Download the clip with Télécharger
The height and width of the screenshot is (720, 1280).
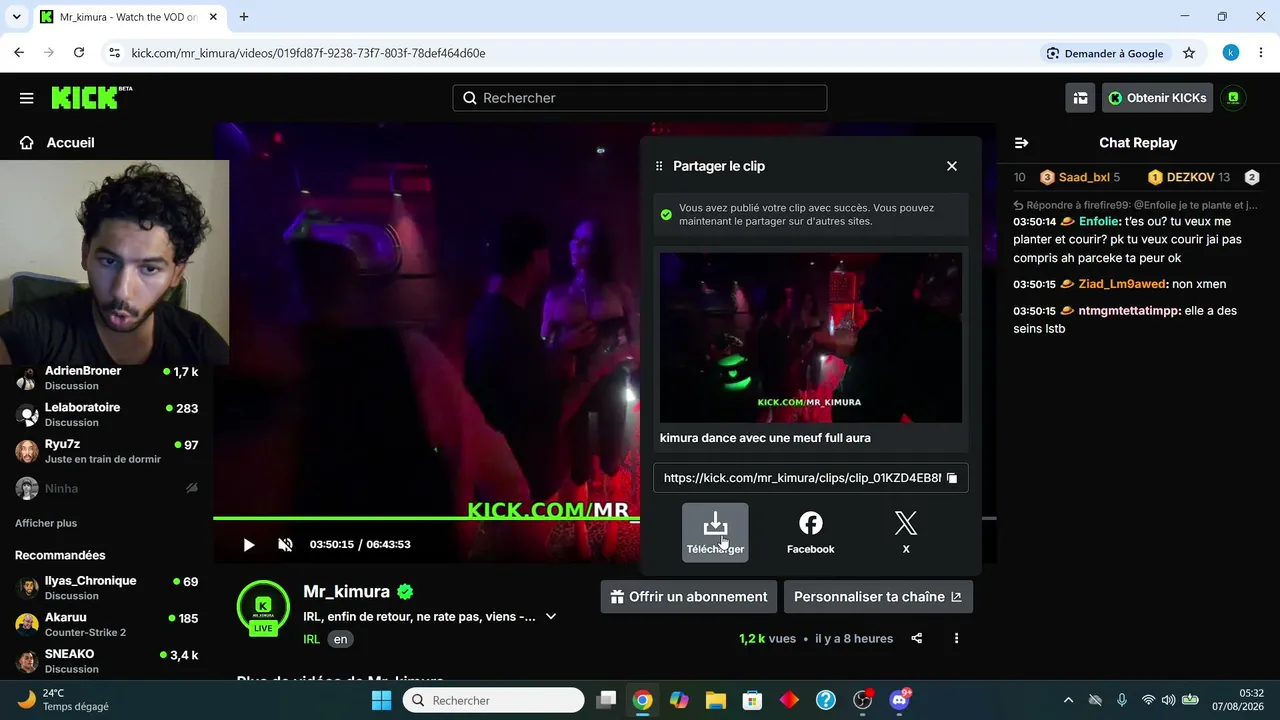tap(715, 532)
